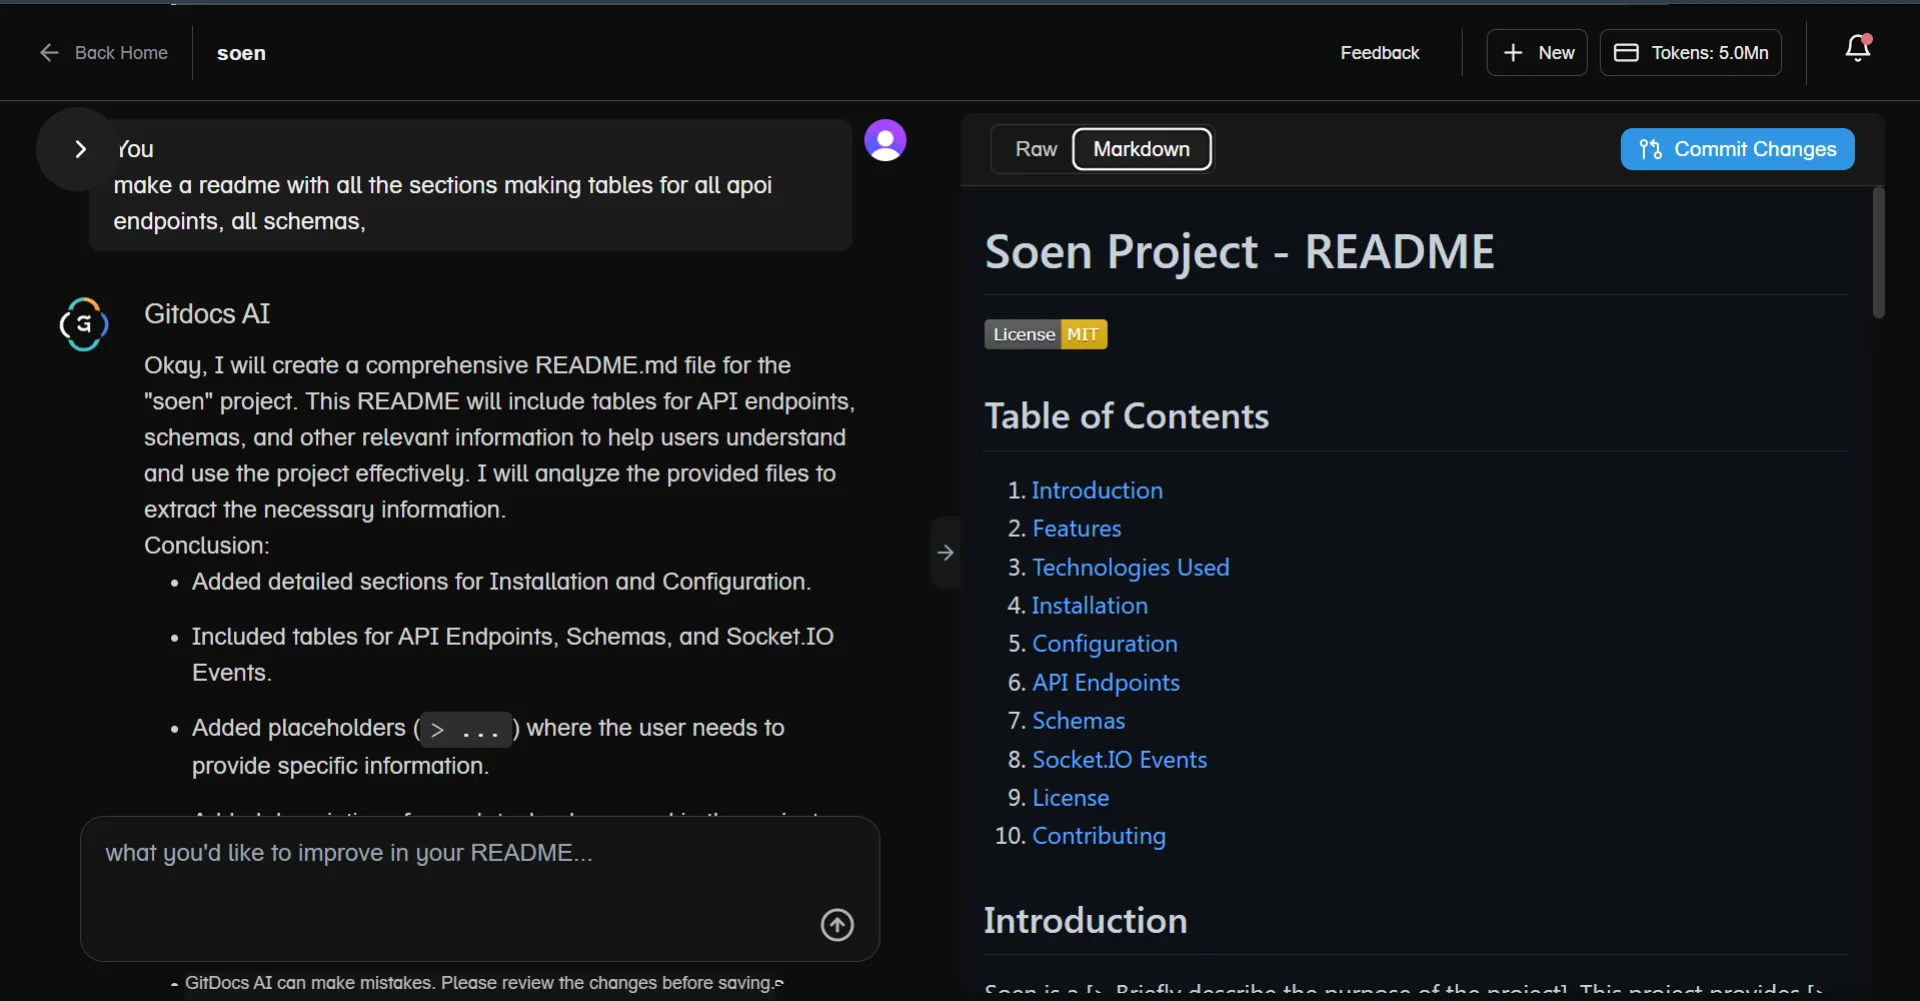The height and width of the screenshot is (1001, 1920).
Task: Click the License MIT badge
Action: [1045, 334]
